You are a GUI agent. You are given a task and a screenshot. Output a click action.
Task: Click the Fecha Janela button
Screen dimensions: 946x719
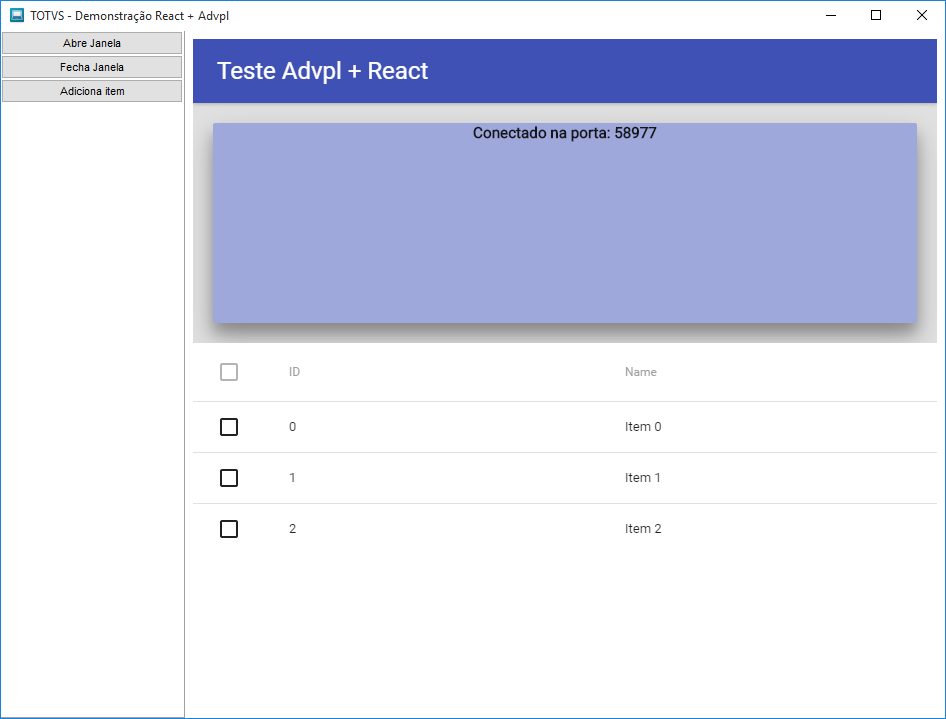click(92, 67)
